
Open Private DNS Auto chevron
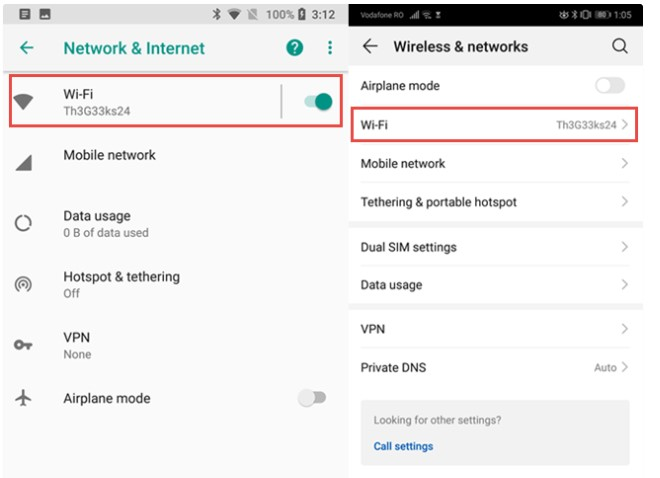pyautogui.click(x=624, y=368)
